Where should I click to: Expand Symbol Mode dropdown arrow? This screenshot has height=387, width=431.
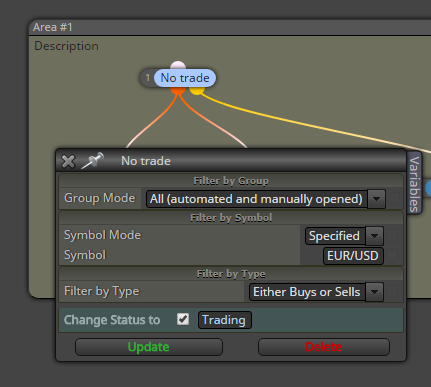point(374,236)
